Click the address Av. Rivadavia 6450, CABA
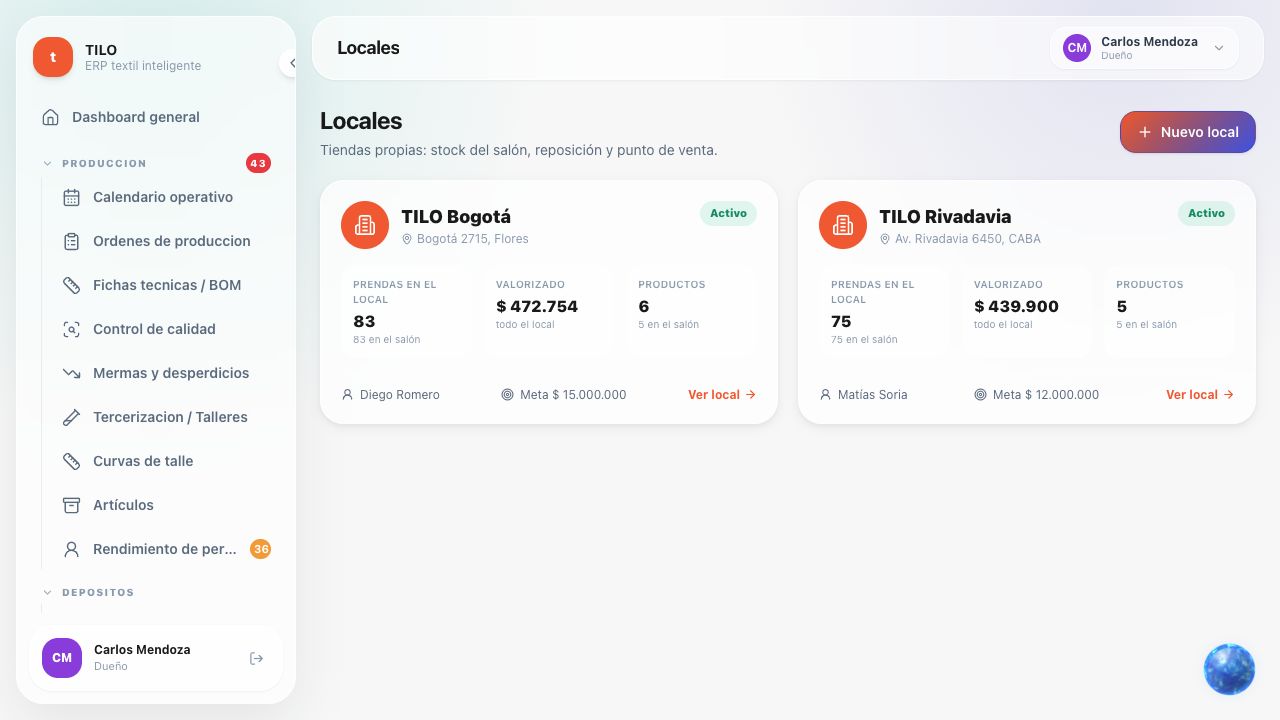 click(968, 239)
